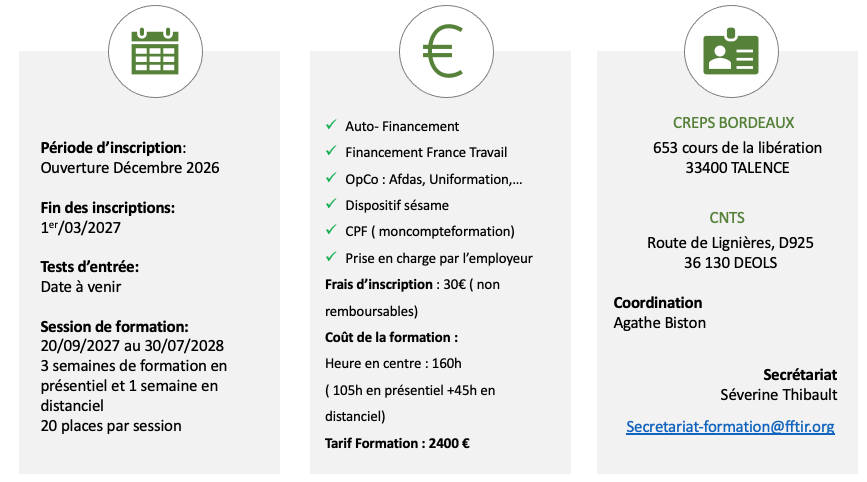This screenshot has width=867, height=482.
Task: Click the green euro symbol icon
Action: (x=443, y=51)
